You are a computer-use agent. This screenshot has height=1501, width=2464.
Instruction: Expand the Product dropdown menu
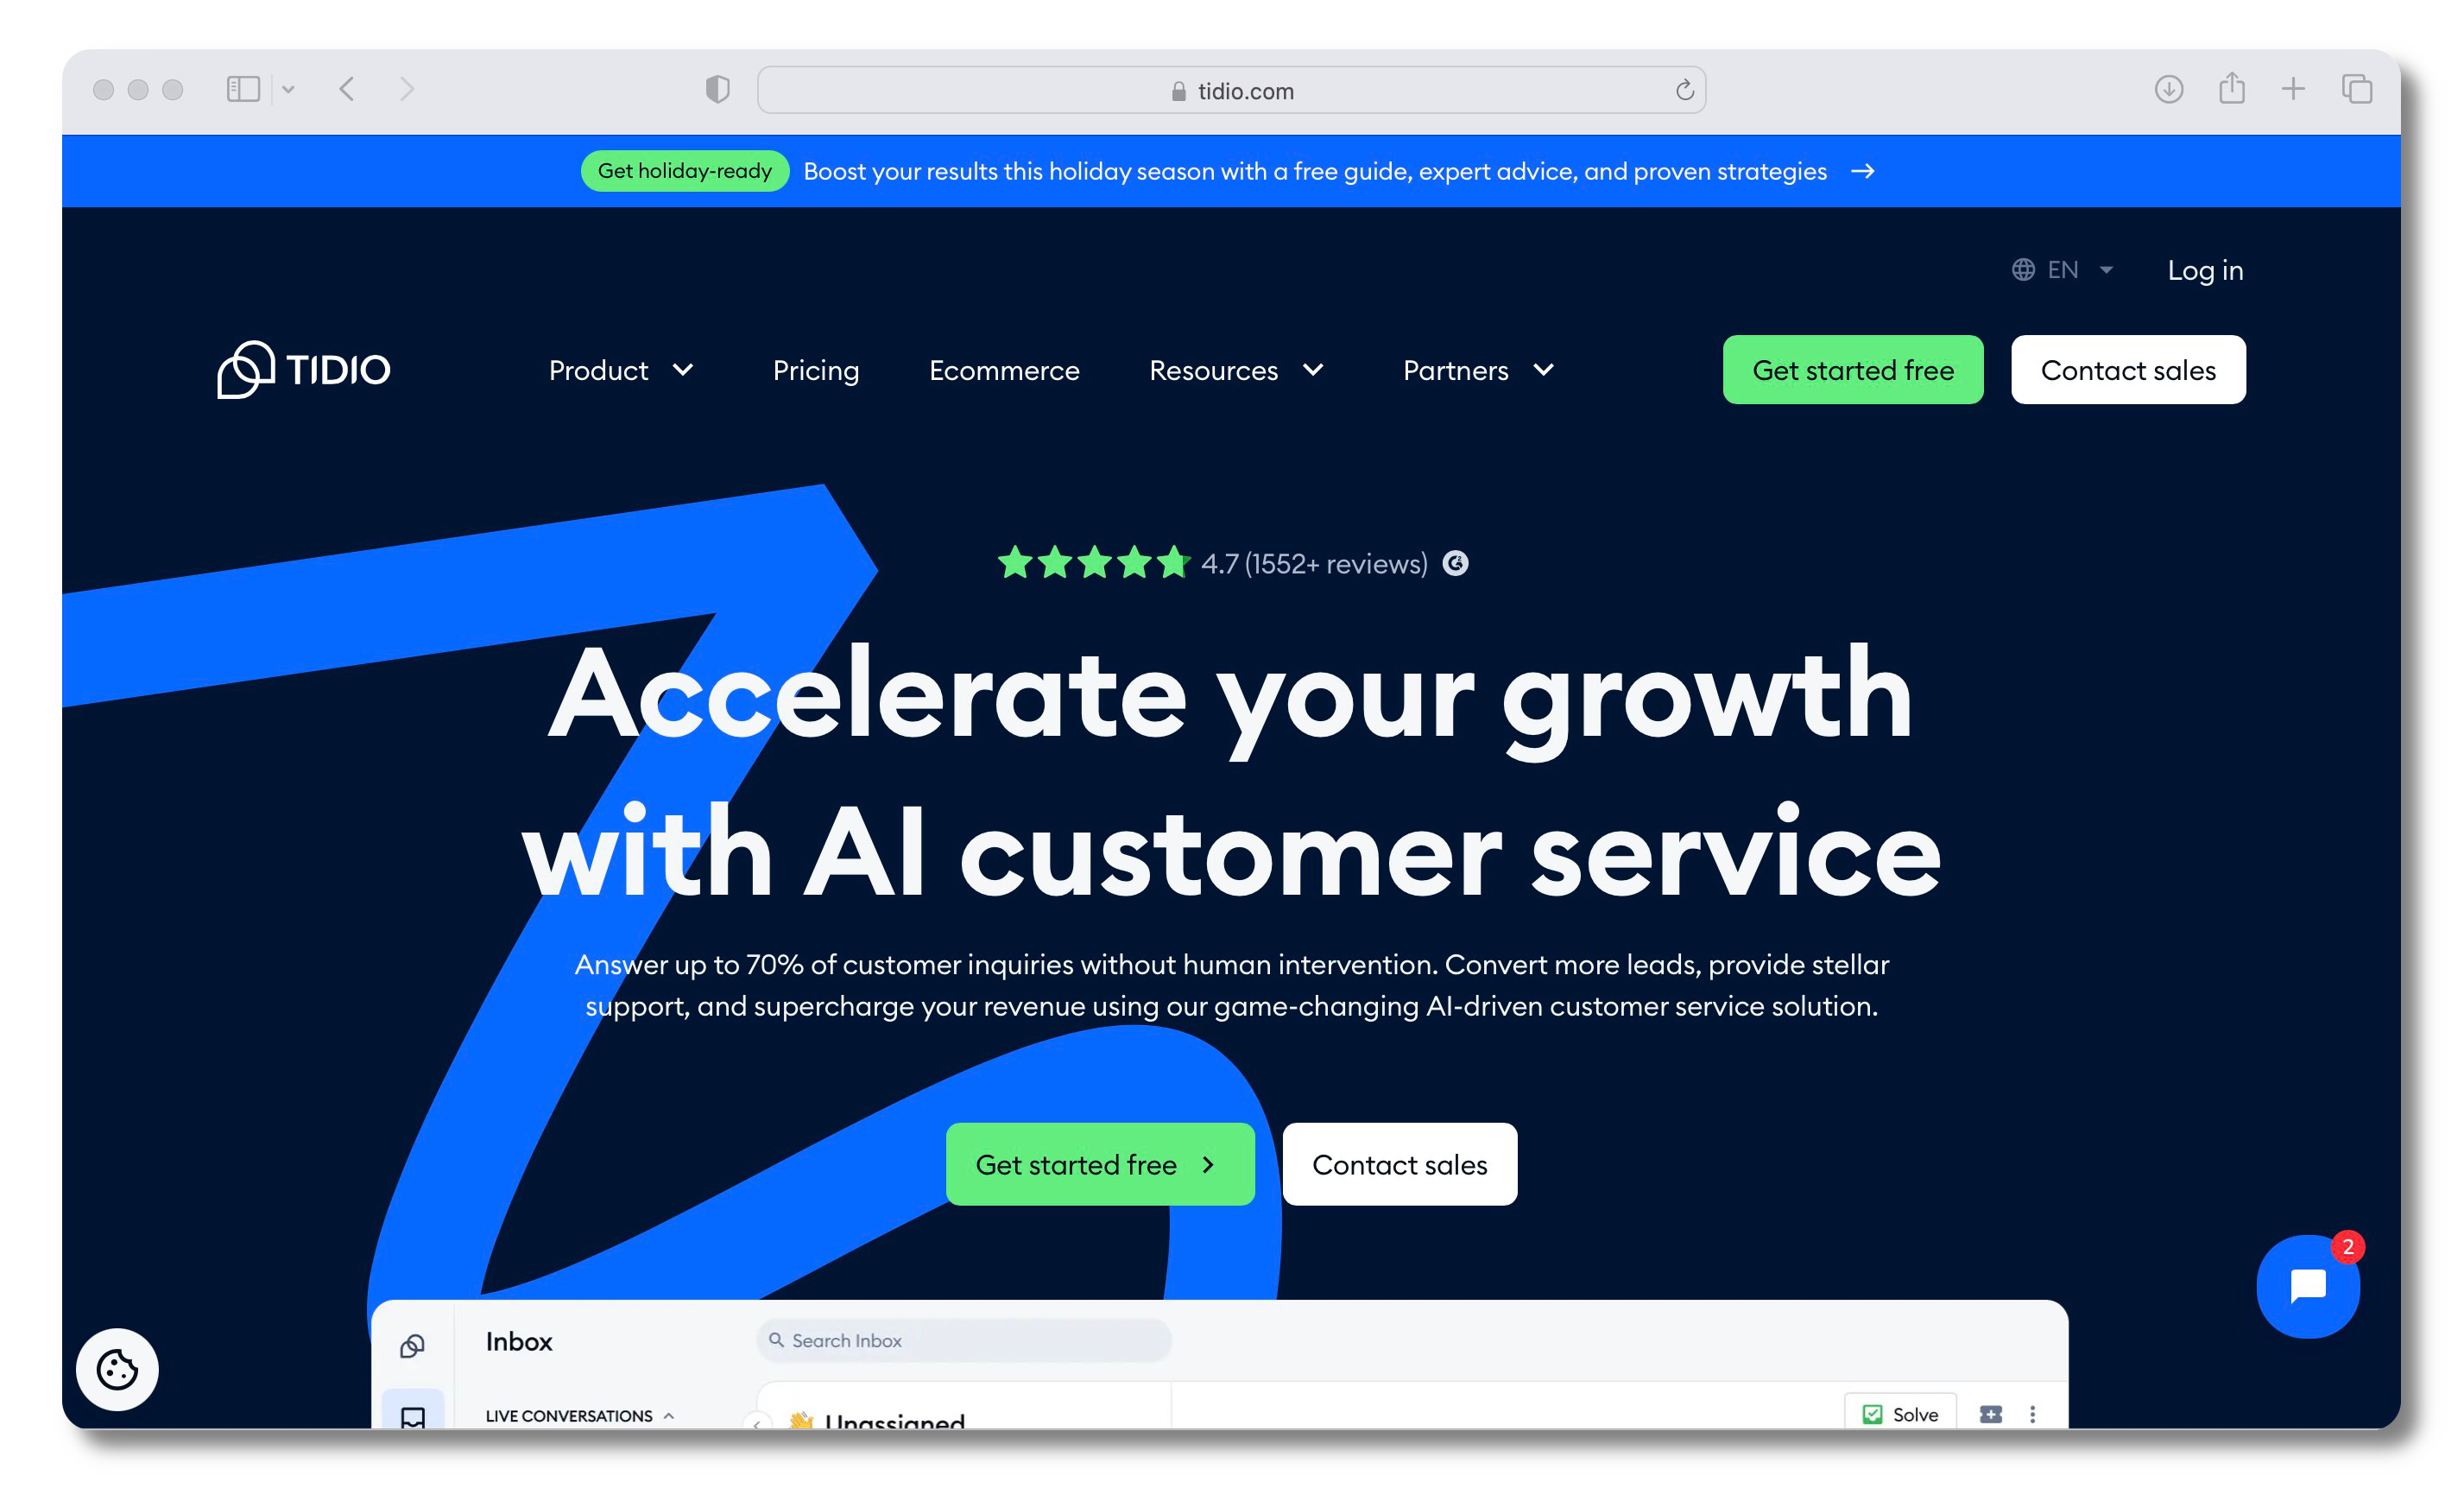point(620,370)
